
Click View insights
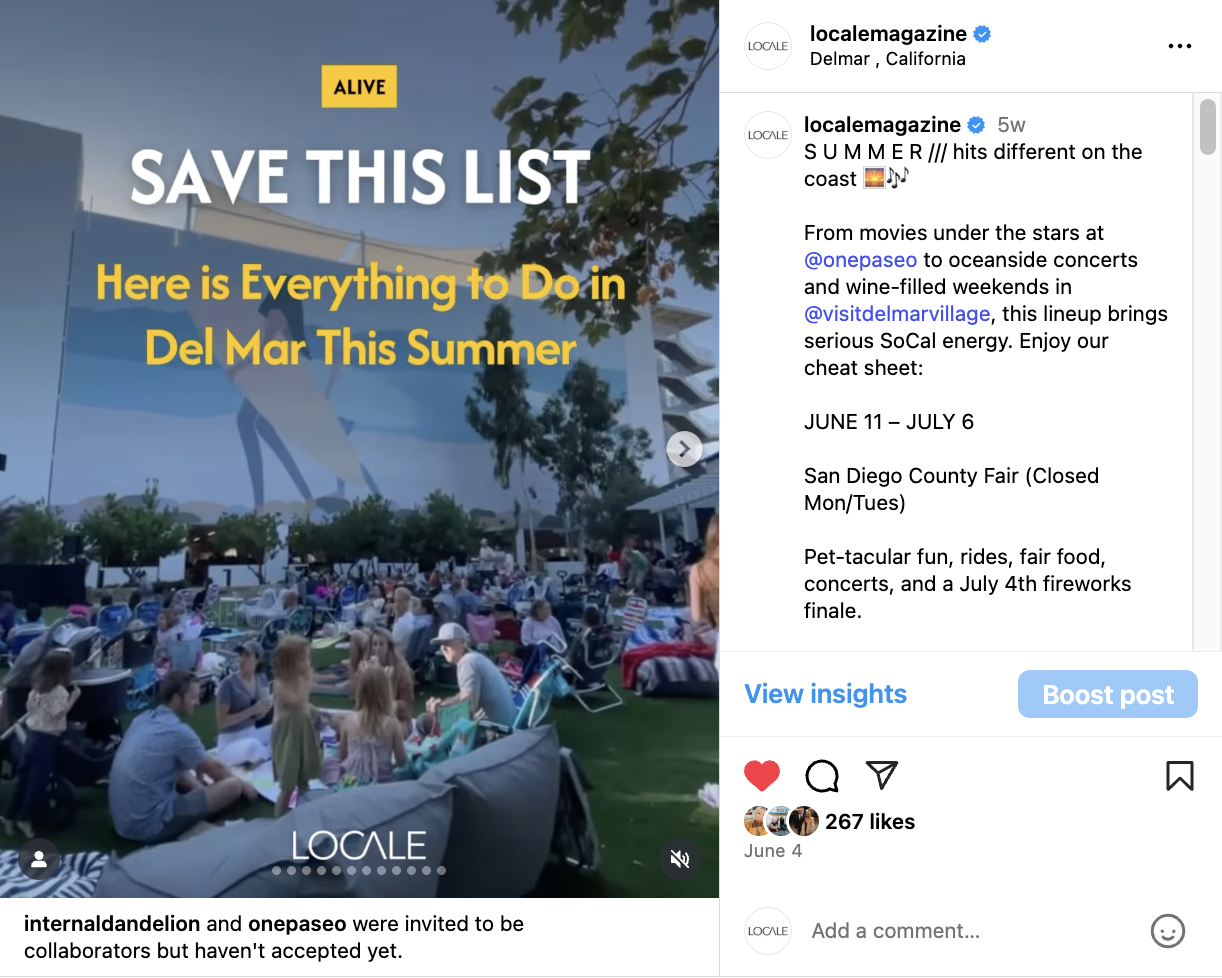pos(826,694)
